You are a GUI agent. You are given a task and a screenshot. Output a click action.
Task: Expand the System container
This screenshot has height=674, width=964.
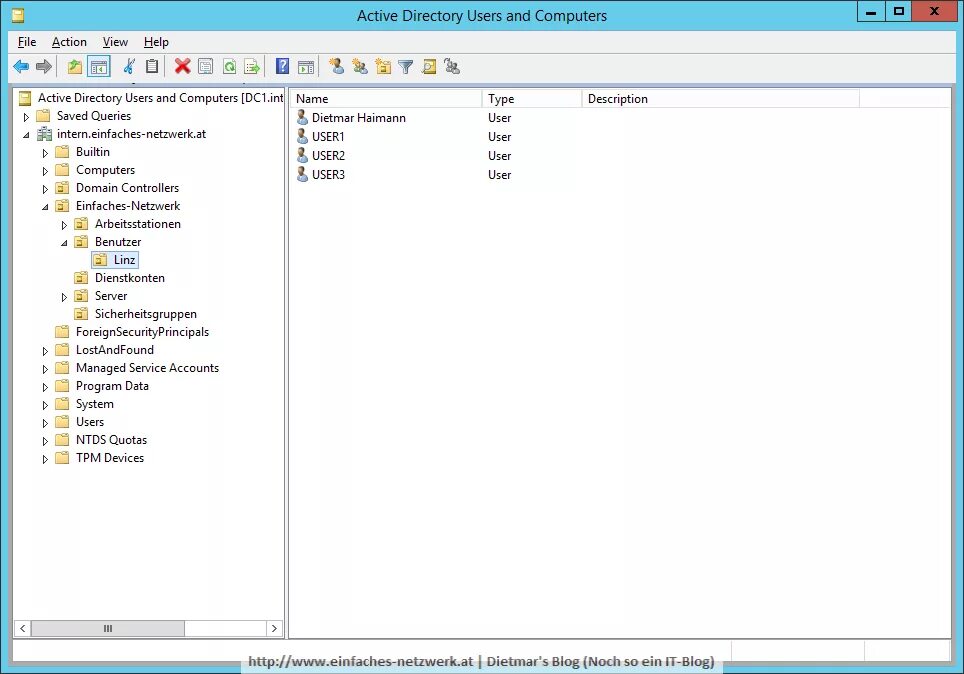pyautogui.click(x=45, y=405)
